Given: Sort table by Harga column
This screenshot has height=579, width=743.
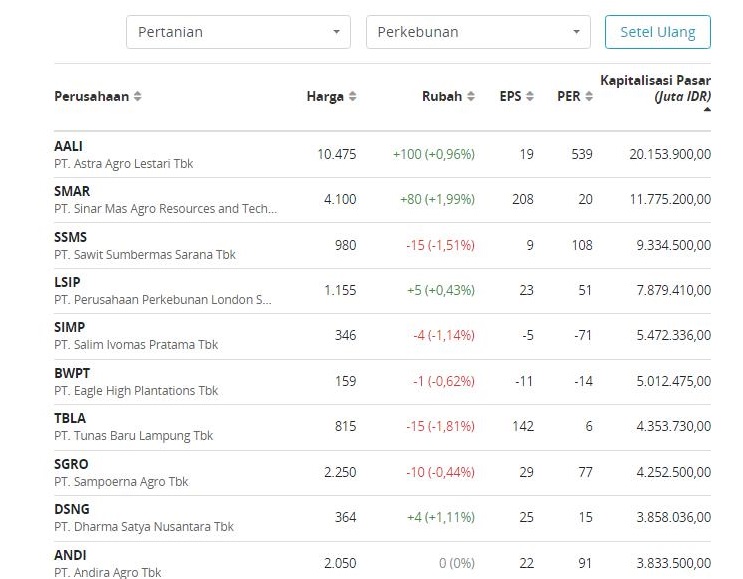Looking at the screenshot, I should (x=331, y=96).
